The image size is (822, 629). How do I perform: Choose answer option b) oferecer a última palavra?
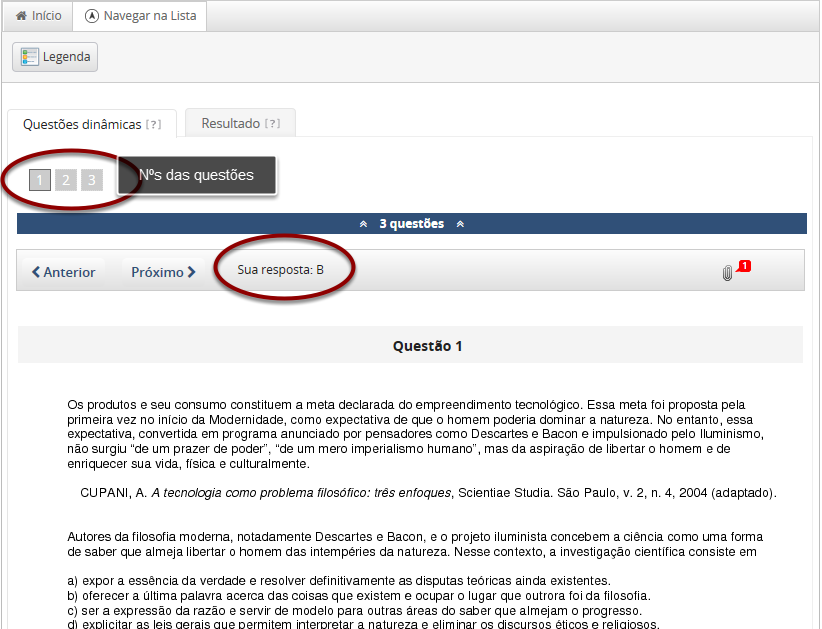coord(358,596)
